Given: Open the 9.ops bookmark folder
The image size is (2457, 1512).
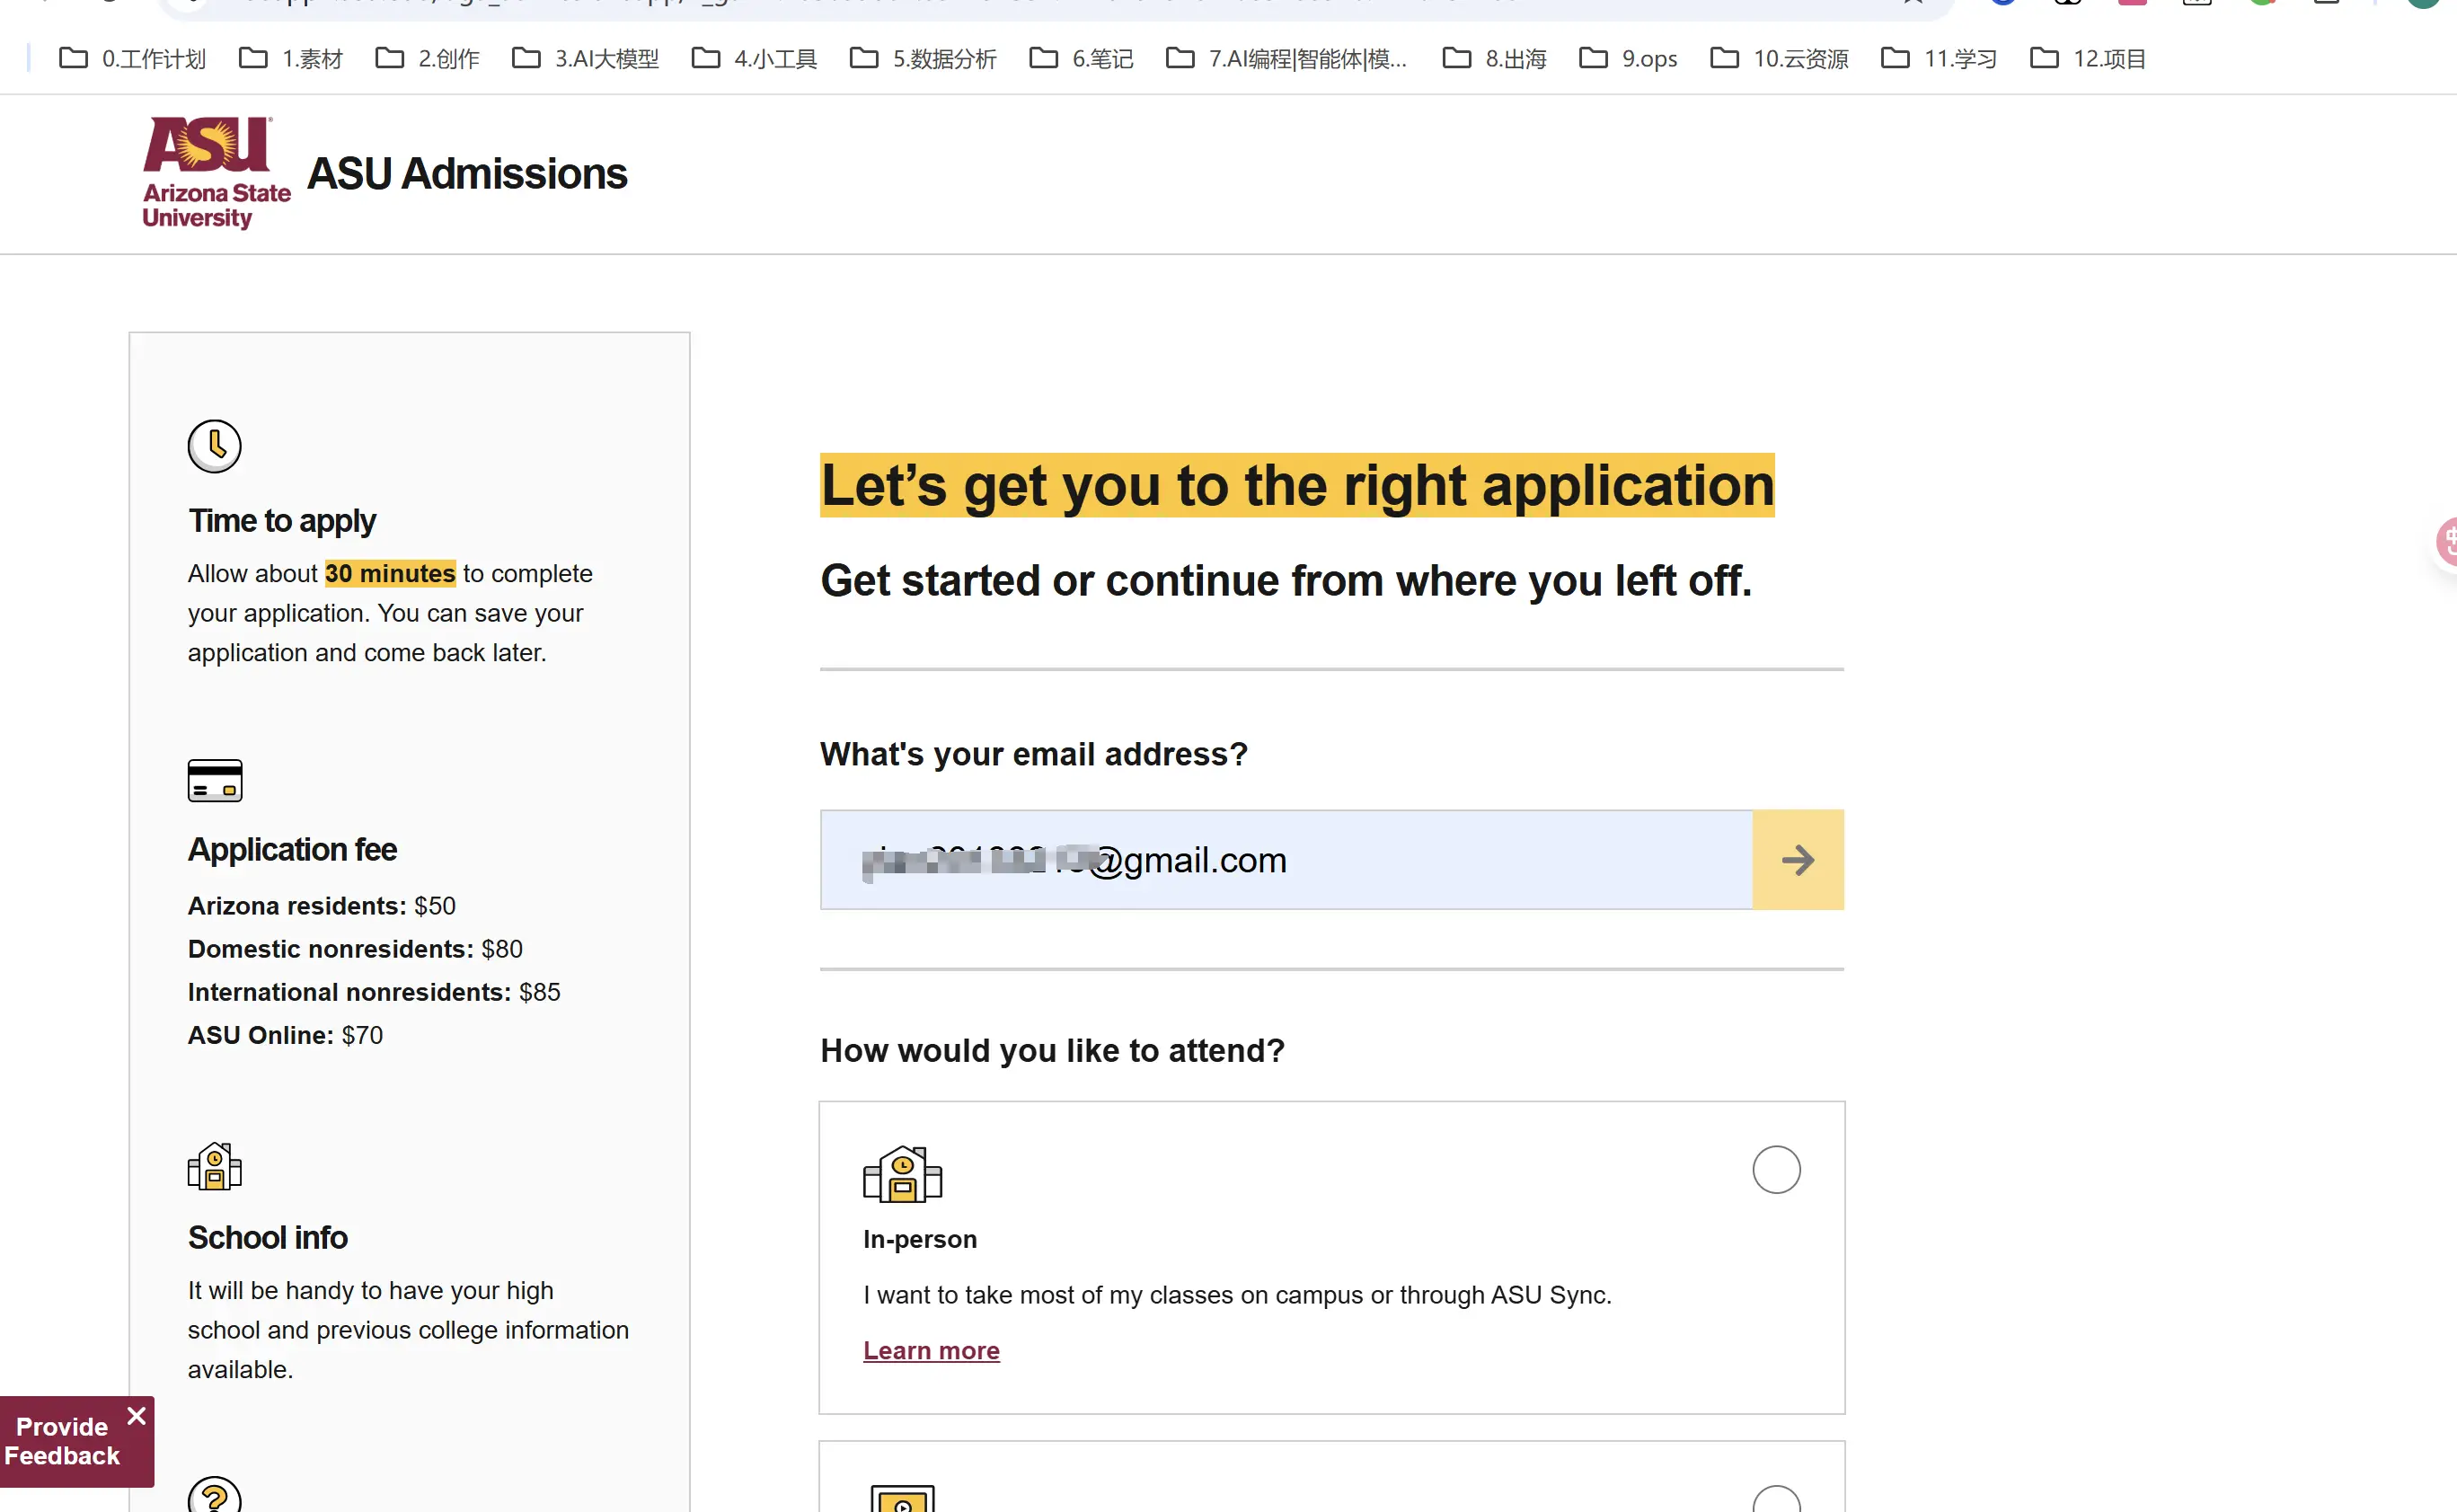Looking at the screenshot, I should click(x=1628, y=59).
